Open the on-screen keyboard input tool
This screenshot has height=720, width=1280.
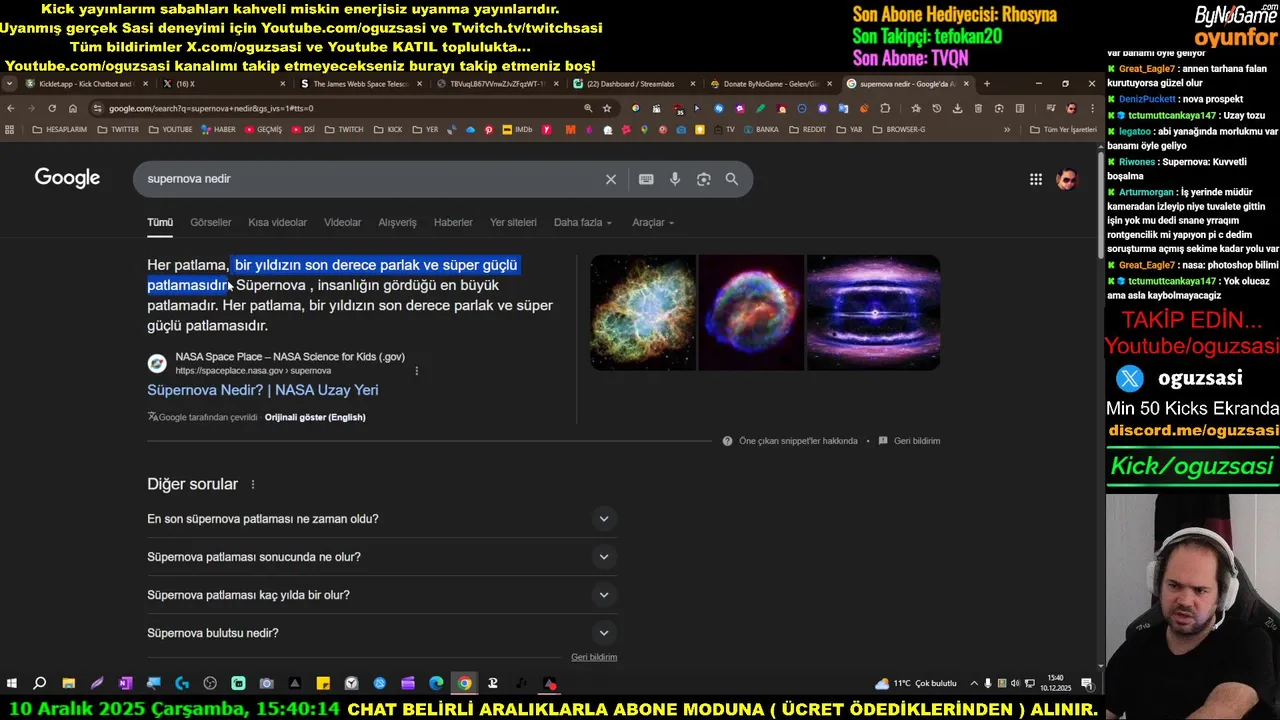click(646, 179)
